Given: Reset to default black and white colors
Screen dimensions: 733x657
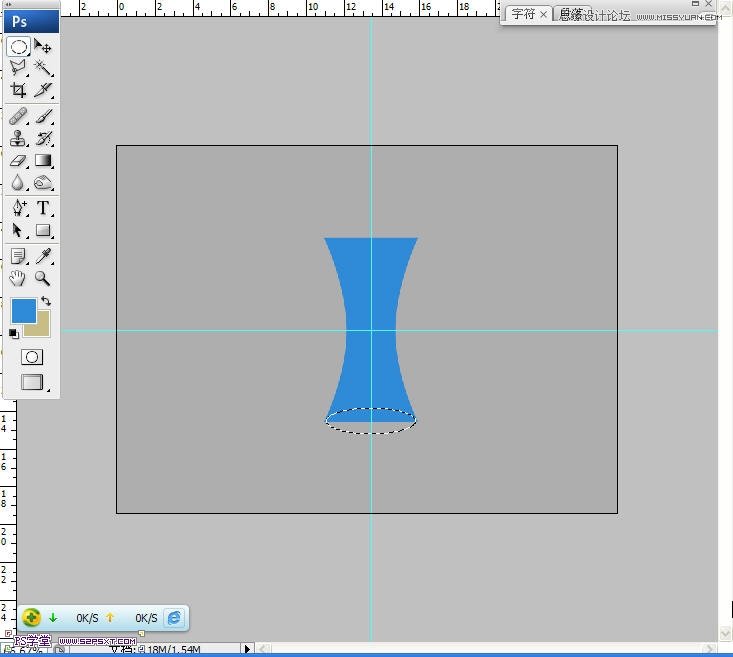Looking at the screenshot, I should click(x=14, y=334).
